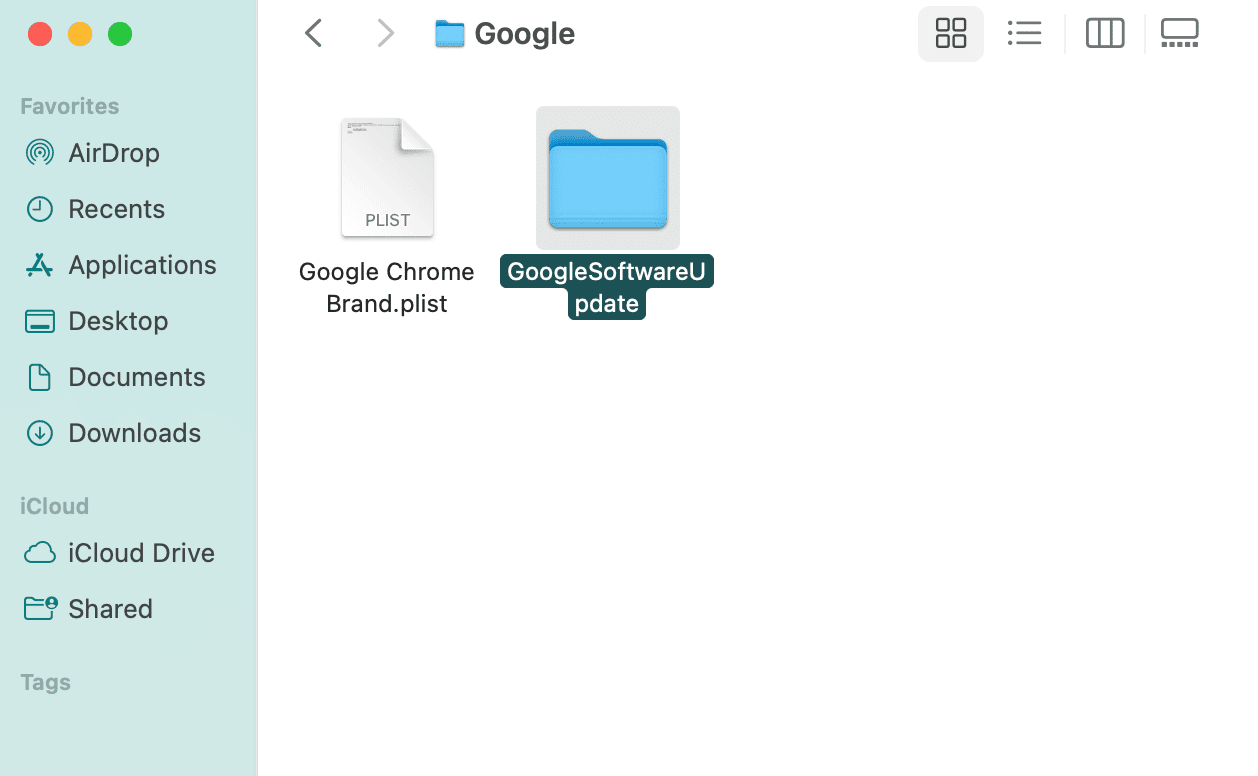Viewport: 1258px width, 776px height.
Task: Navigate back using the arrow
Action: pos(313,33)
